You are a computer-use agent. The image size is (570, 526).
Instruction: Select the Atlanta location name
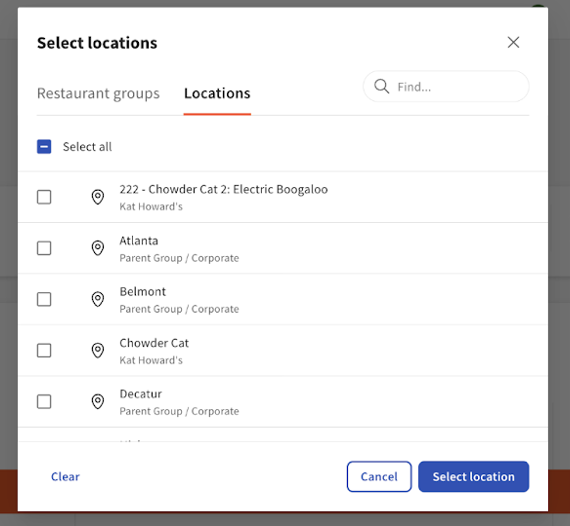(139, 241)
